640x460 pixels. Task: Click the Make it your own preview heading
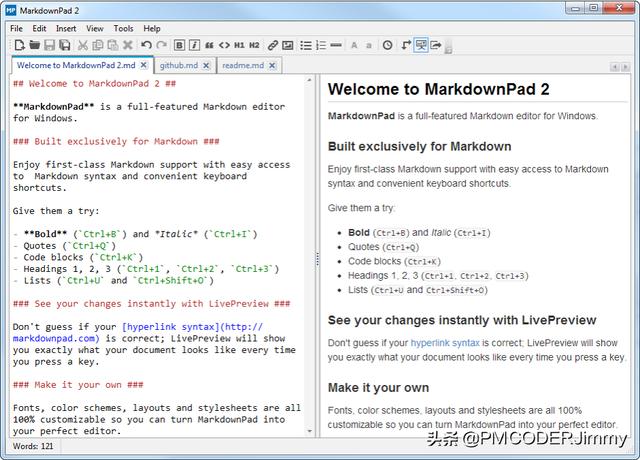pos(378,388)
